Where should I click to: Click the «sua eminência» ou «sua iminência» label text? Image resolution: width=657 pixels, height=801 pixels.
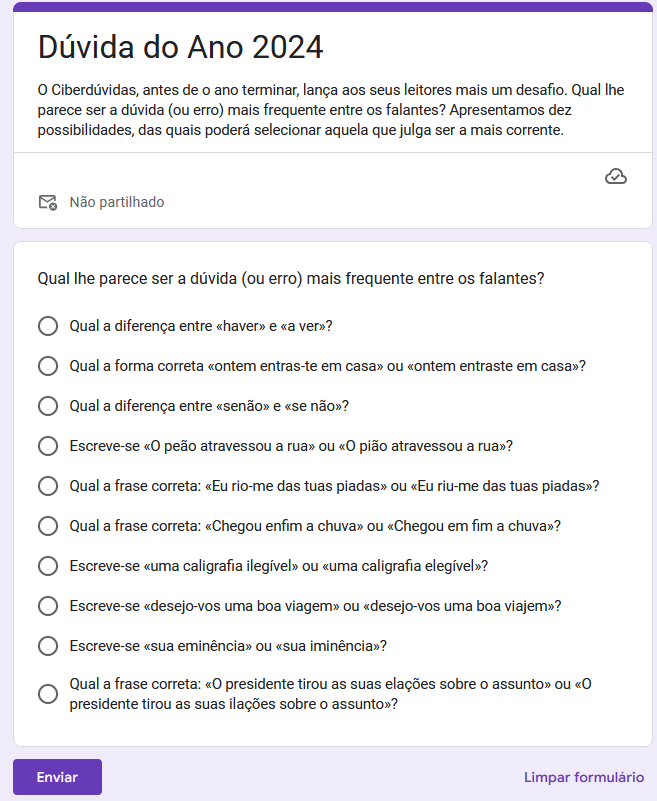[228, 646]
